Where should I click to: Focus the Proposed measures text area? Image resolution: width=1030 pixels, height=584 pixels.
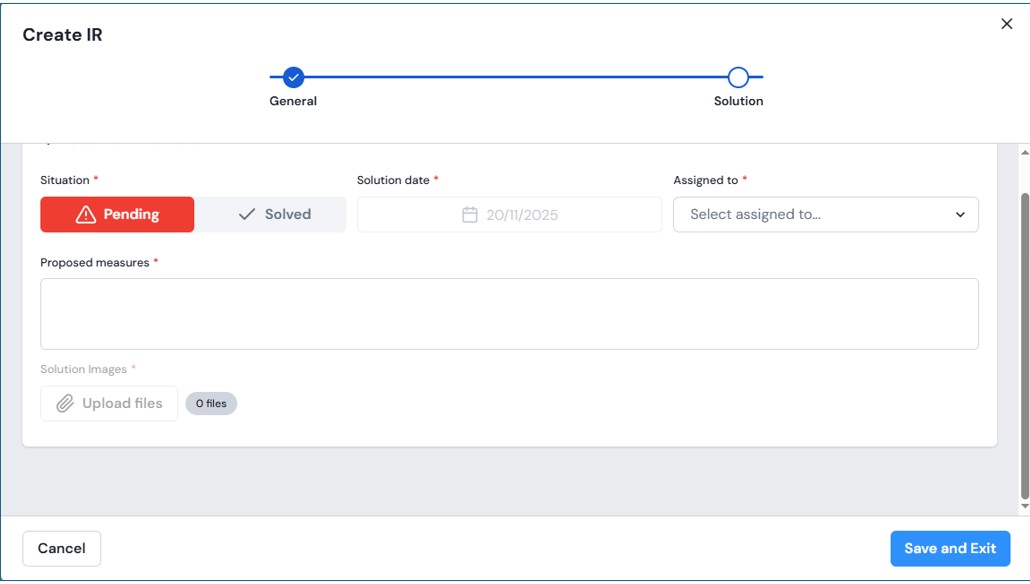coord(509,314)
